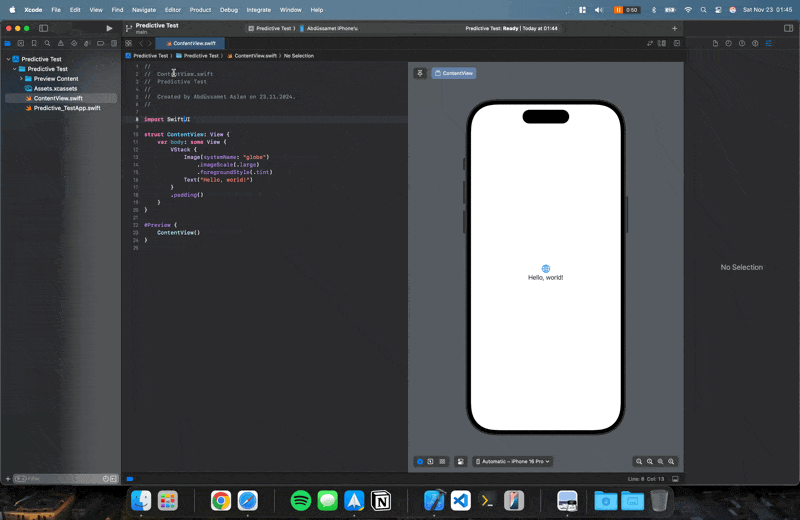Open the Product menu
This screenshot has width=800, height=520.
click(x=200, y=10)
